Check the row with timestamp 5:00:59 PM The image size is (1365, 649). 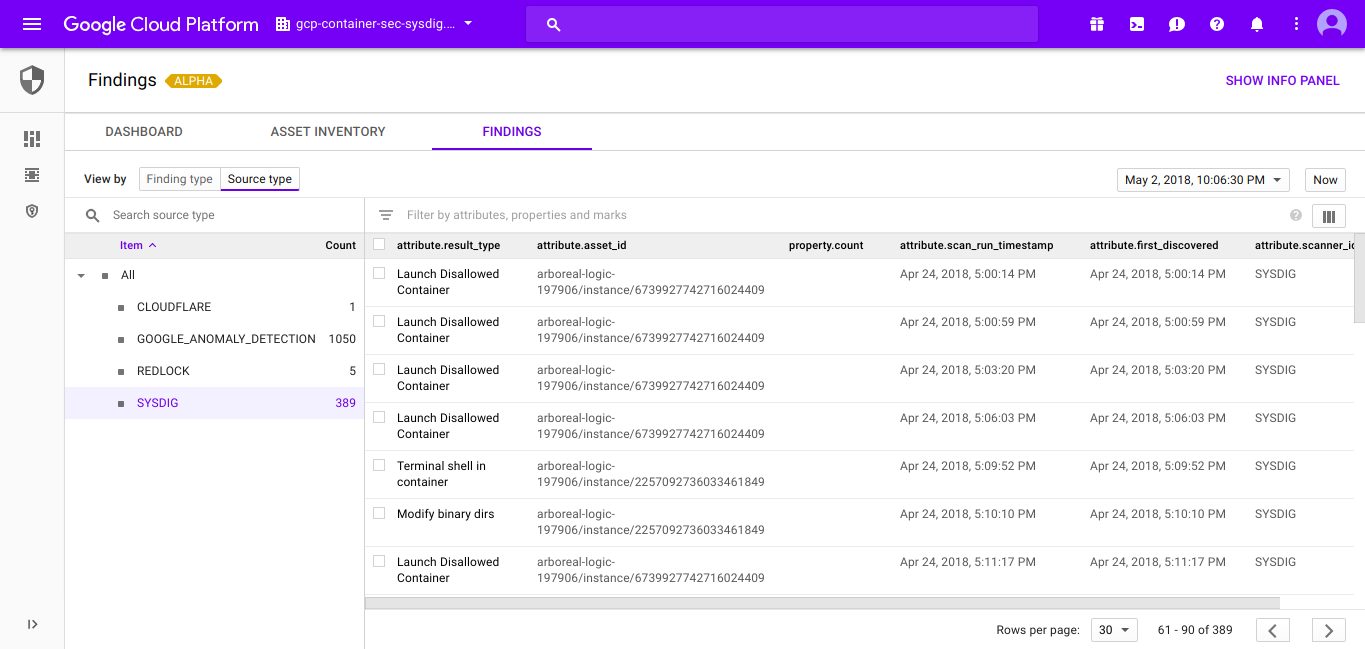(x=379, y=321)
